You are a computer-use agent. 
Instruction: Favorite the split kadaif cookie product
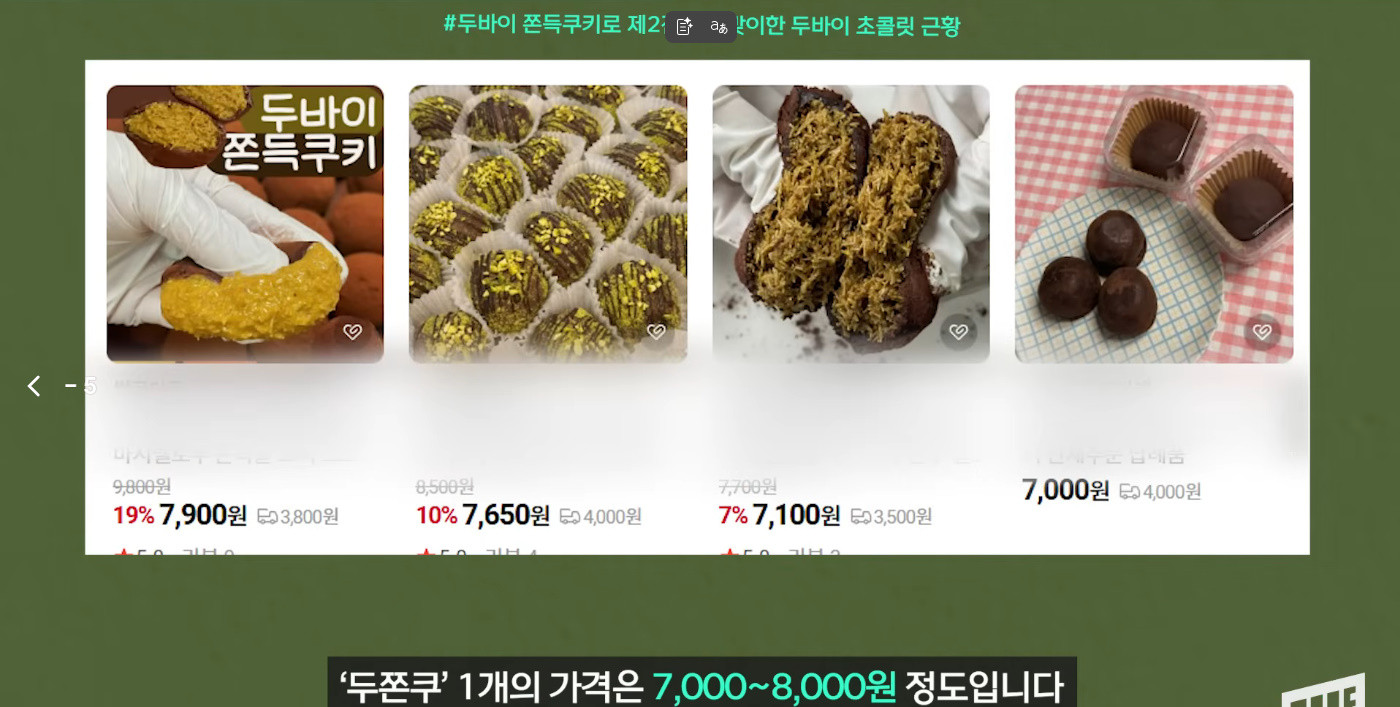click(958, 332)
